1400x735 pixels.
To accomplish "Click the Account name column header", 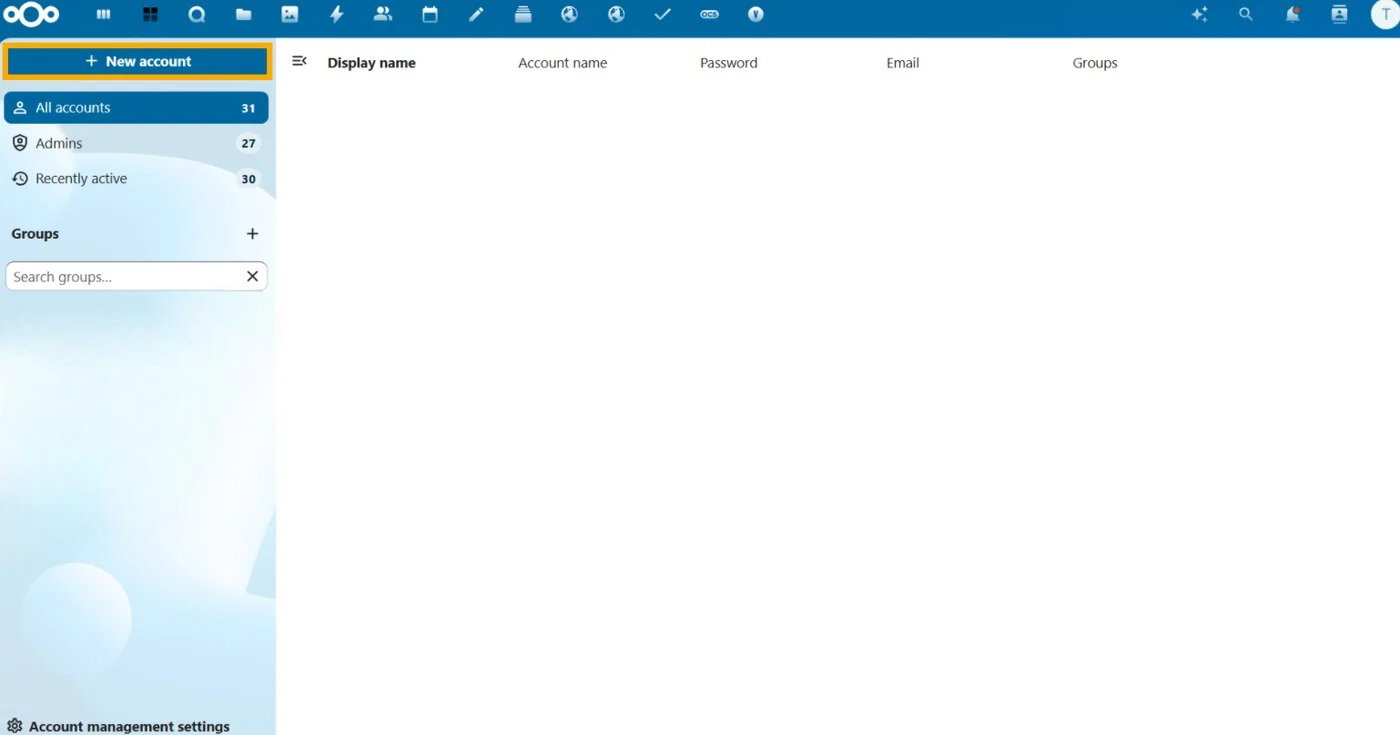I will coord(563,63).
